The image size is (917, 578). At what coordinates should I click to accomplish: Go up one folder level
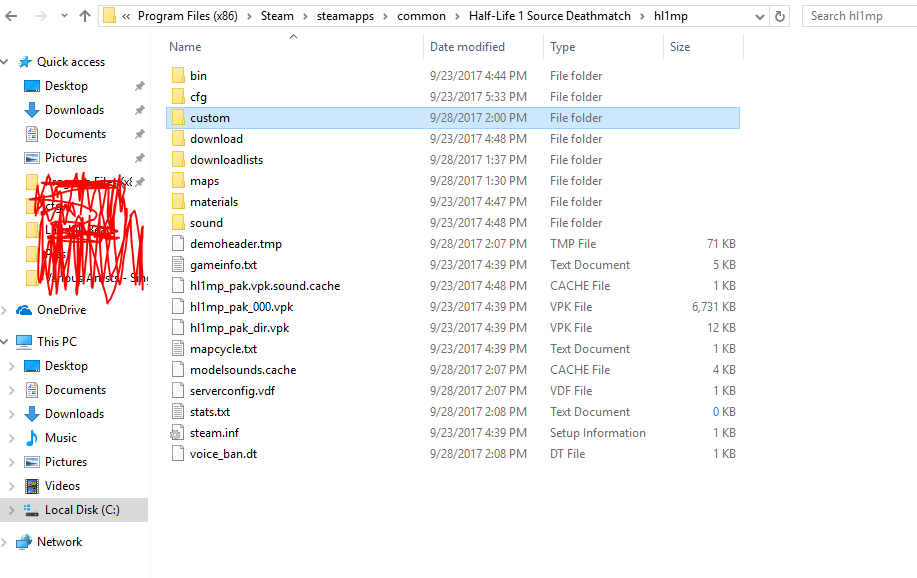pos(85,16)
